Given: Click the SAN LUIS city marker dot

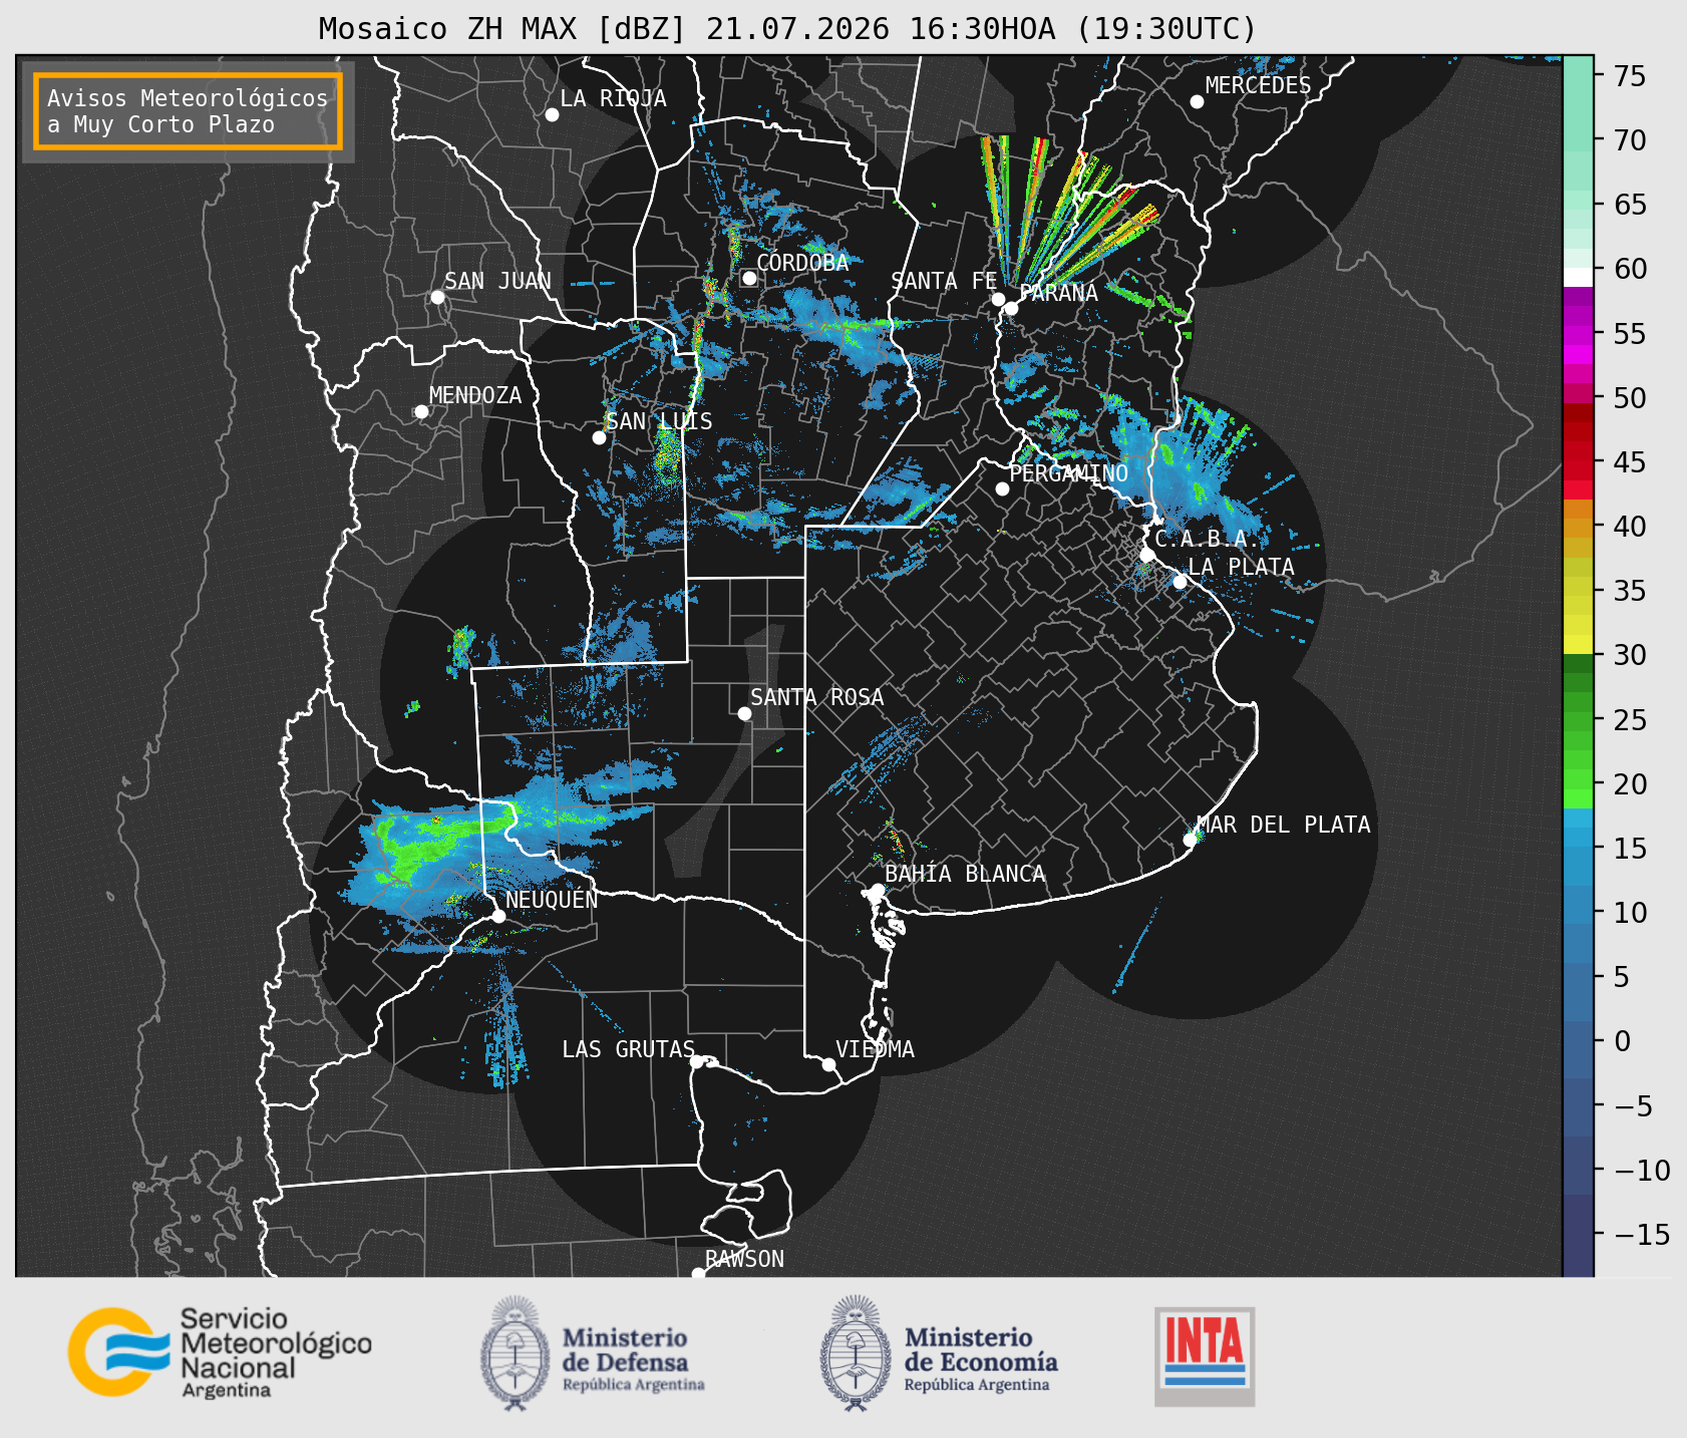Looking at the screenshot, I should click(599, 438).
